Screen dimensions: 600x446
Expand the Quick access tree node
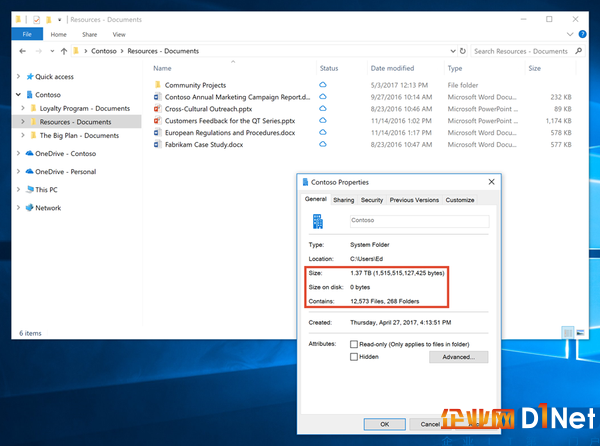pos(18,77)
